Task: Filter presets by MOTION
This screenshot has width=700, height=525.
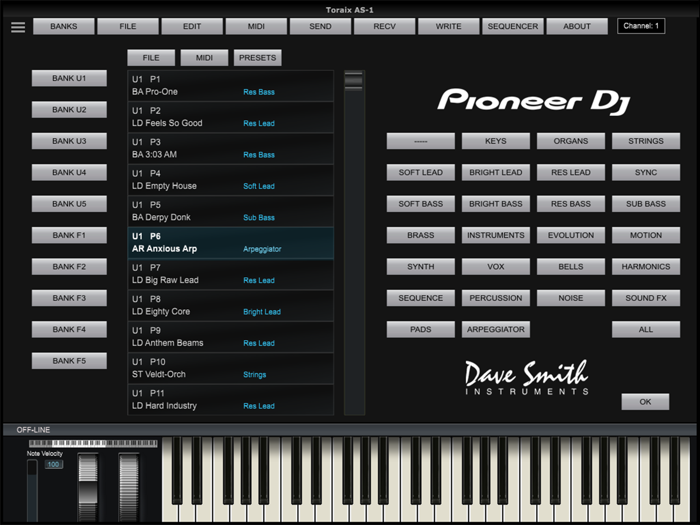Action: point(646,235)
